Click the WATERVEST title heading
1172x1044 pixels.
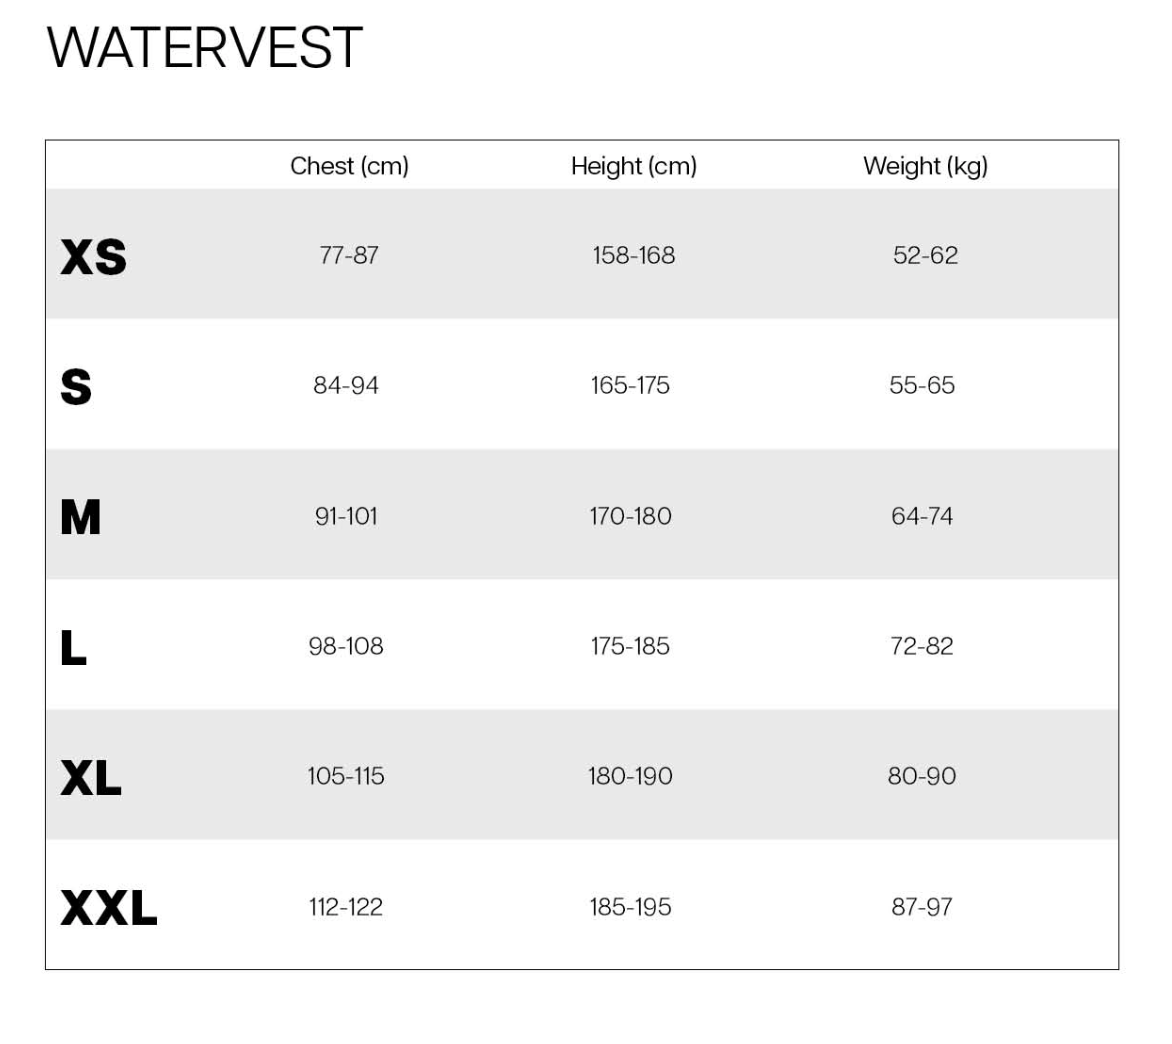click(x=204, y=47)
